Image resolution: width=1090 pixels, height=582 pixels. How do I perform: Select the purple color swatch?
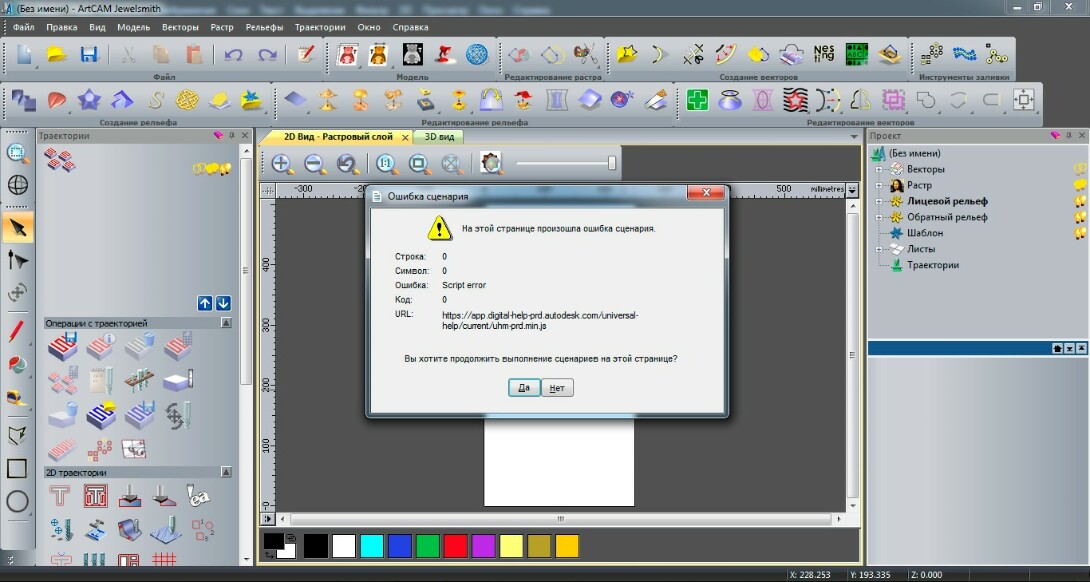483,546
